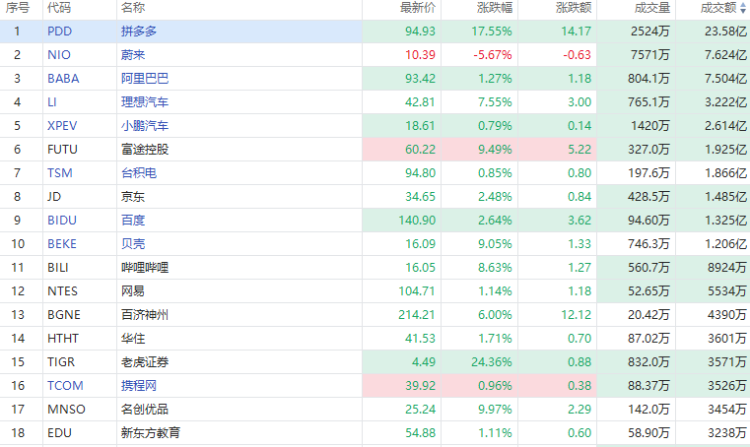Open the NIO stock code link
This screenshot has width=750, height=447.
pos(59,55)
